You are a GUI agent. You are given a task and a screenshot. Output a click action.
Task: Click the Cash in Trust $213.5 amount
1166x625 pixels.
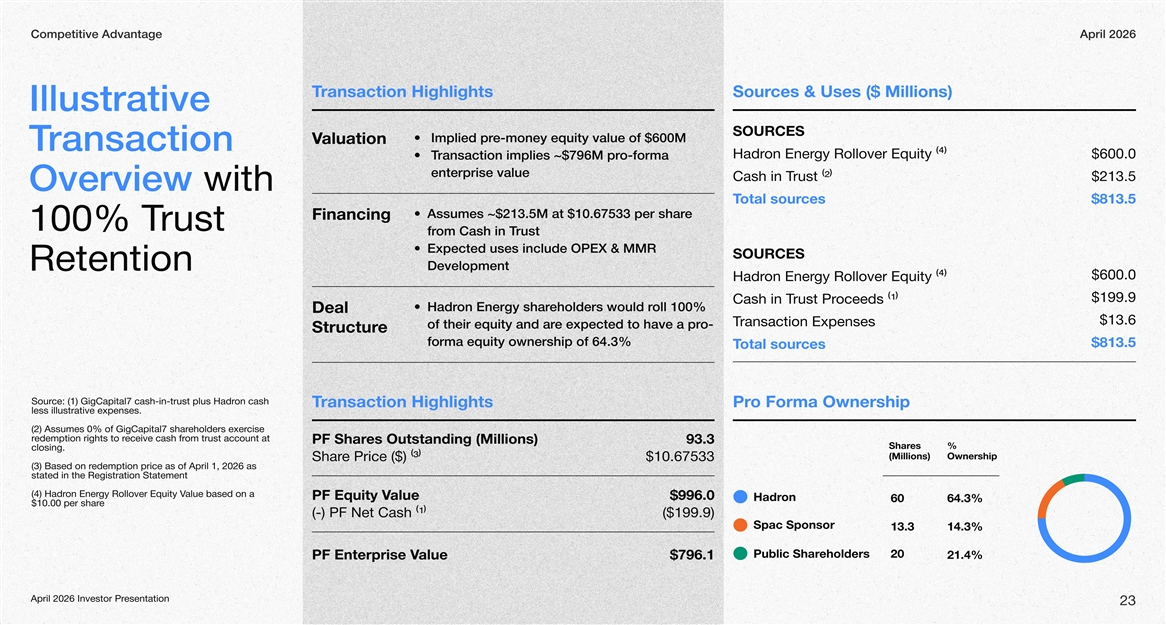[x=1112, y=177]
